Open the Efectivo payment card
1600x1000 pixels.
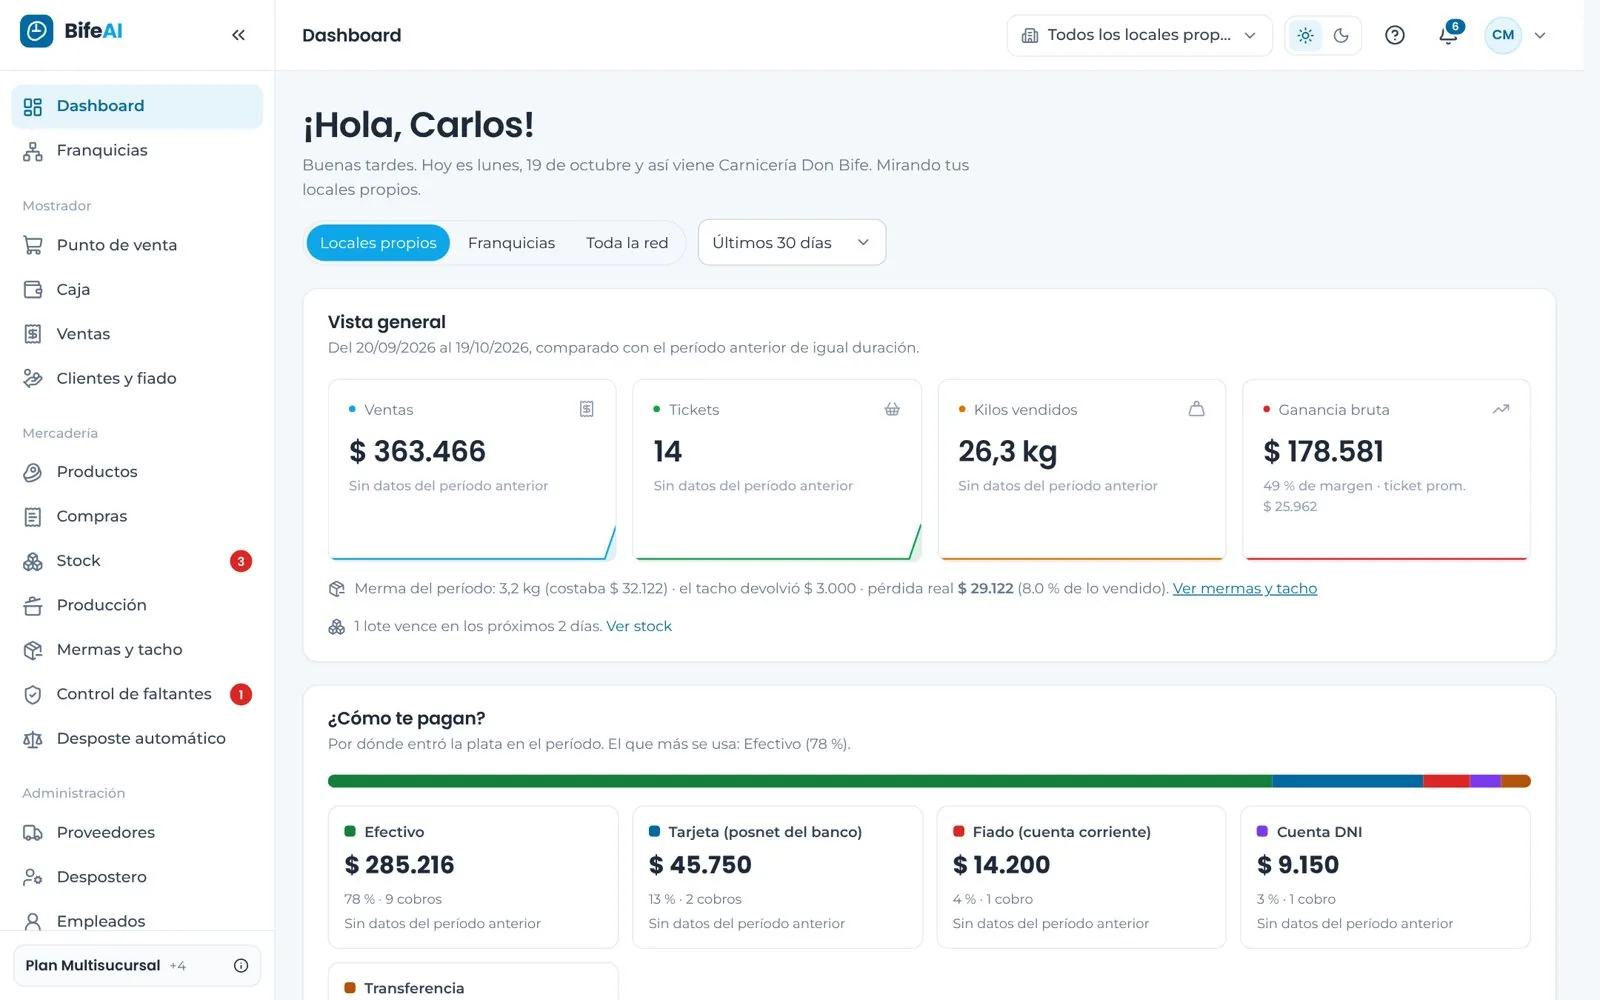tap(473, 877)
